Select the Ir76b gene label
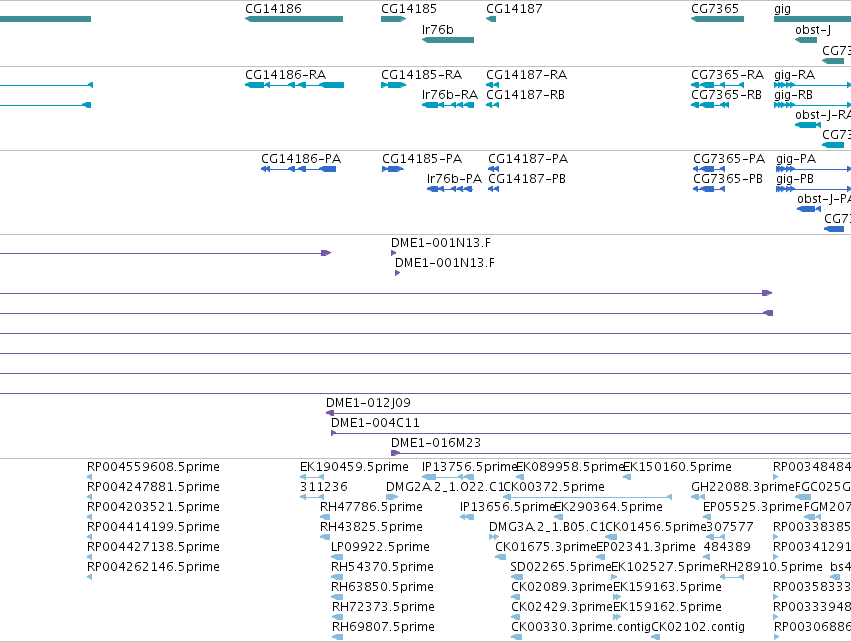Image resolution: width=851 pixels, height=642 pixels. (437, 30)
